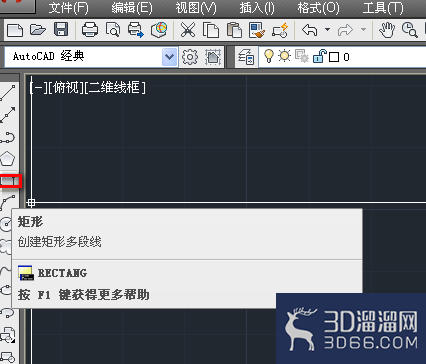Toggle layer 0 lock padlock icon

tap(320, 56)
